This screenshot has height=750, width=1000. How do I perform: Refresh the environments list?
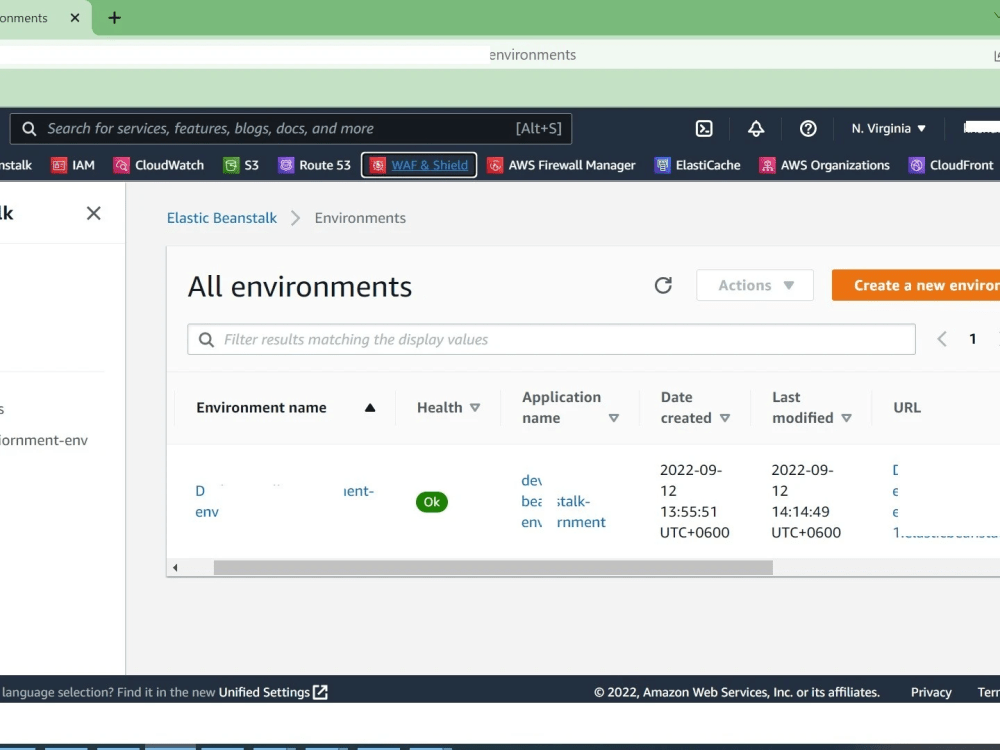(x=663, y=285)
